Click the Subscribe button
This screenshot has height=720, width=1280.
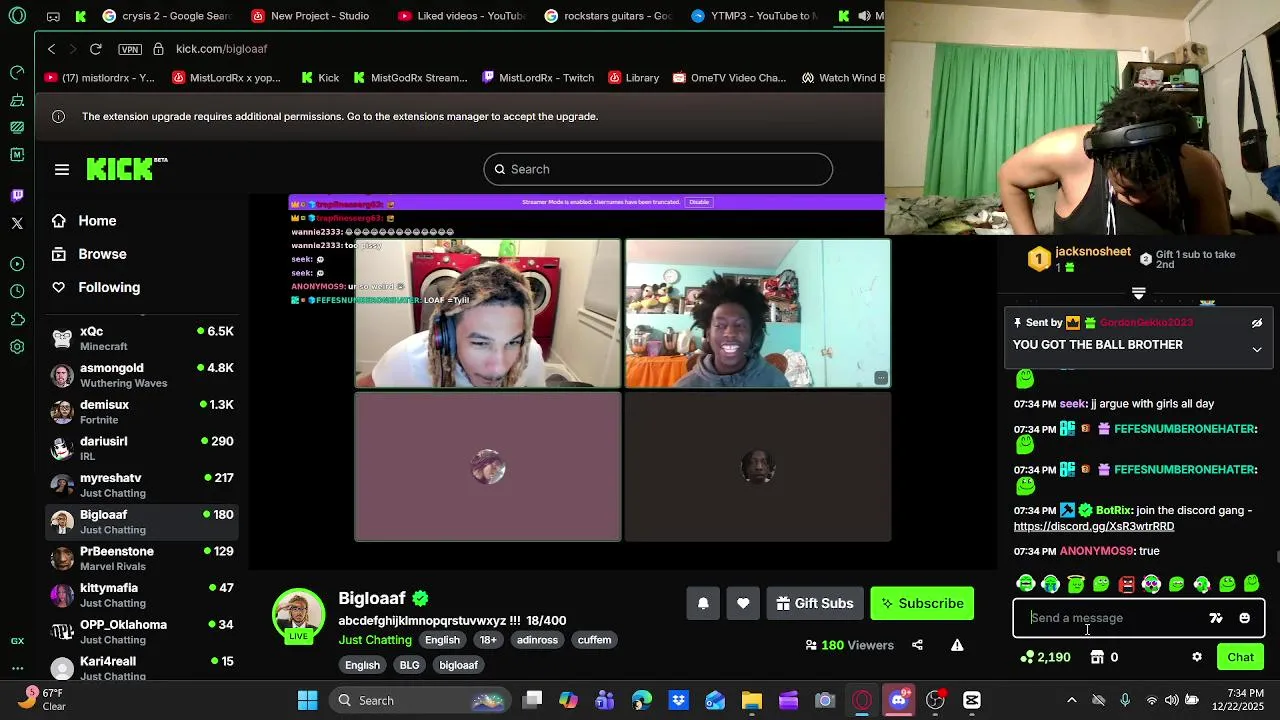click(x=922, y=603)
